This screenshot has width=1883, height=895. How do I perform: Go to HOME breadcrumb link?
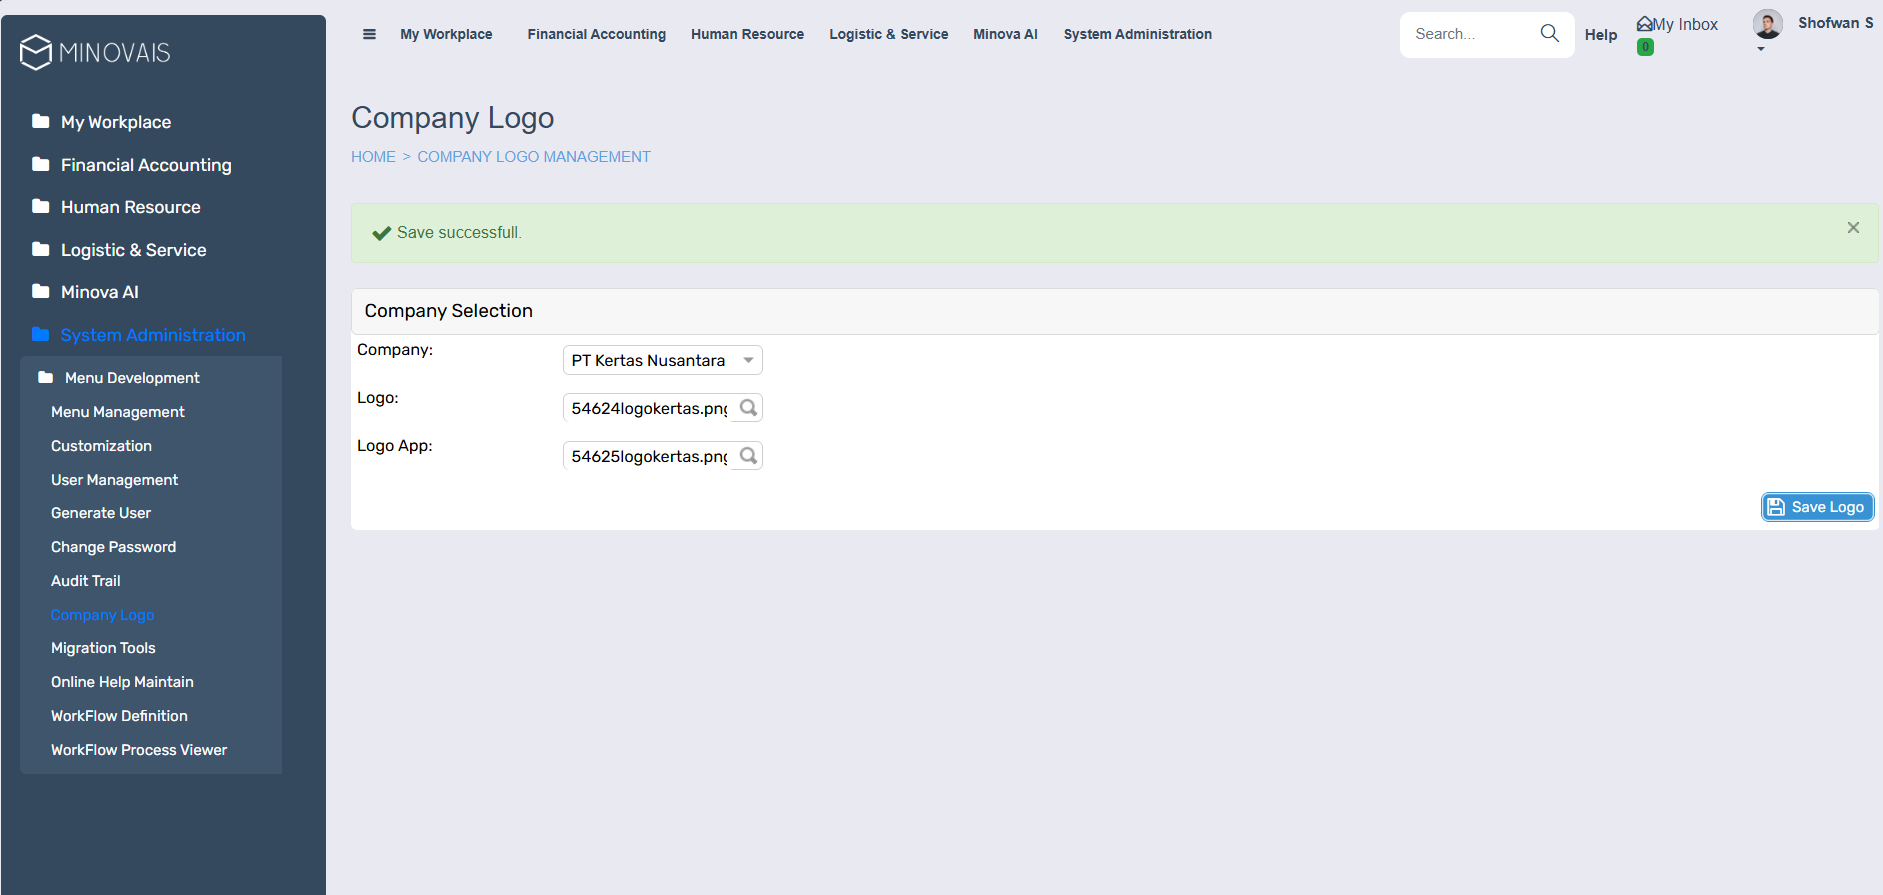click(x=373, y=157)
